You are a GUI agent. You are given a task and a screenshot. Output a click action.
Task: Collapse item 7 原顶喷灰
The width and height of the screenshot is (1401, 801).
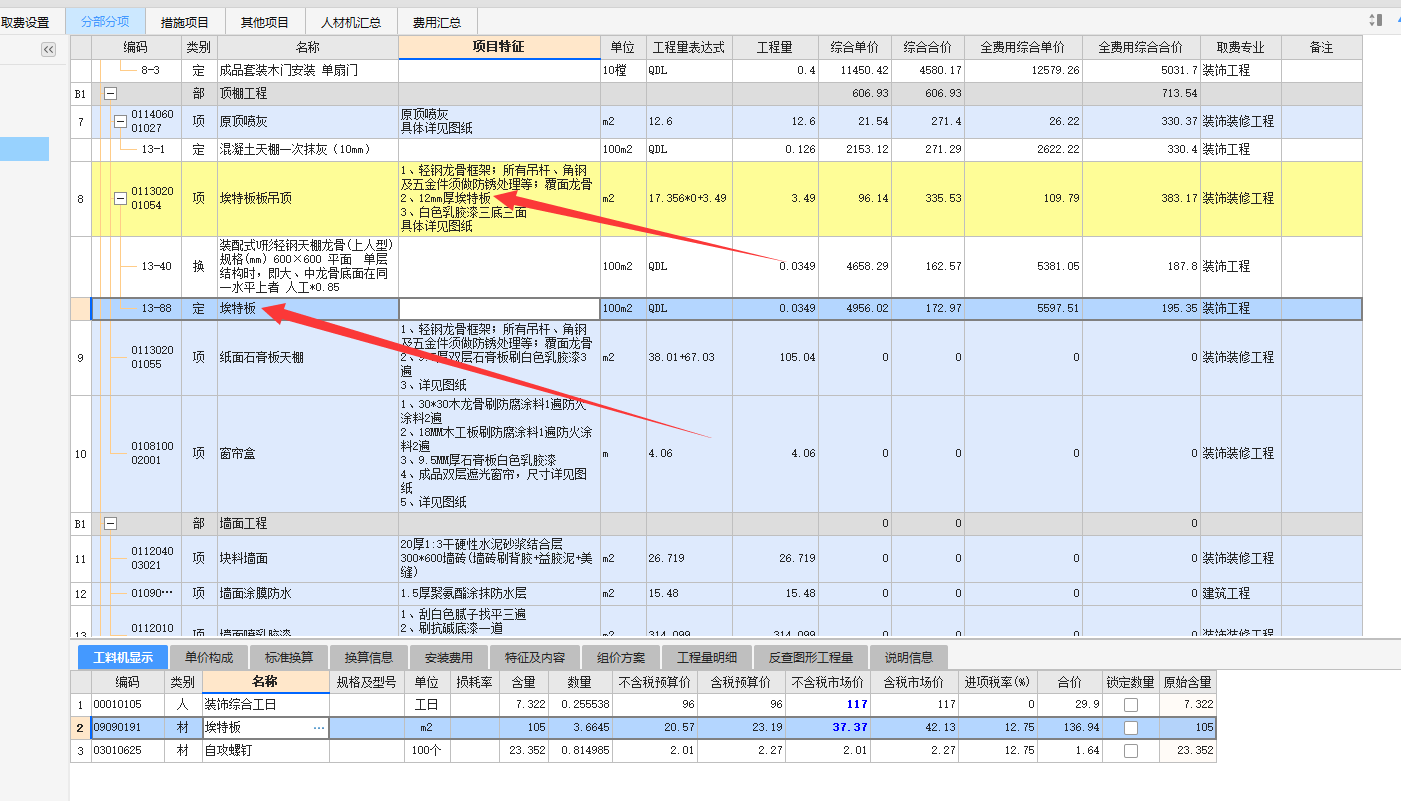(x=121, y=121)
